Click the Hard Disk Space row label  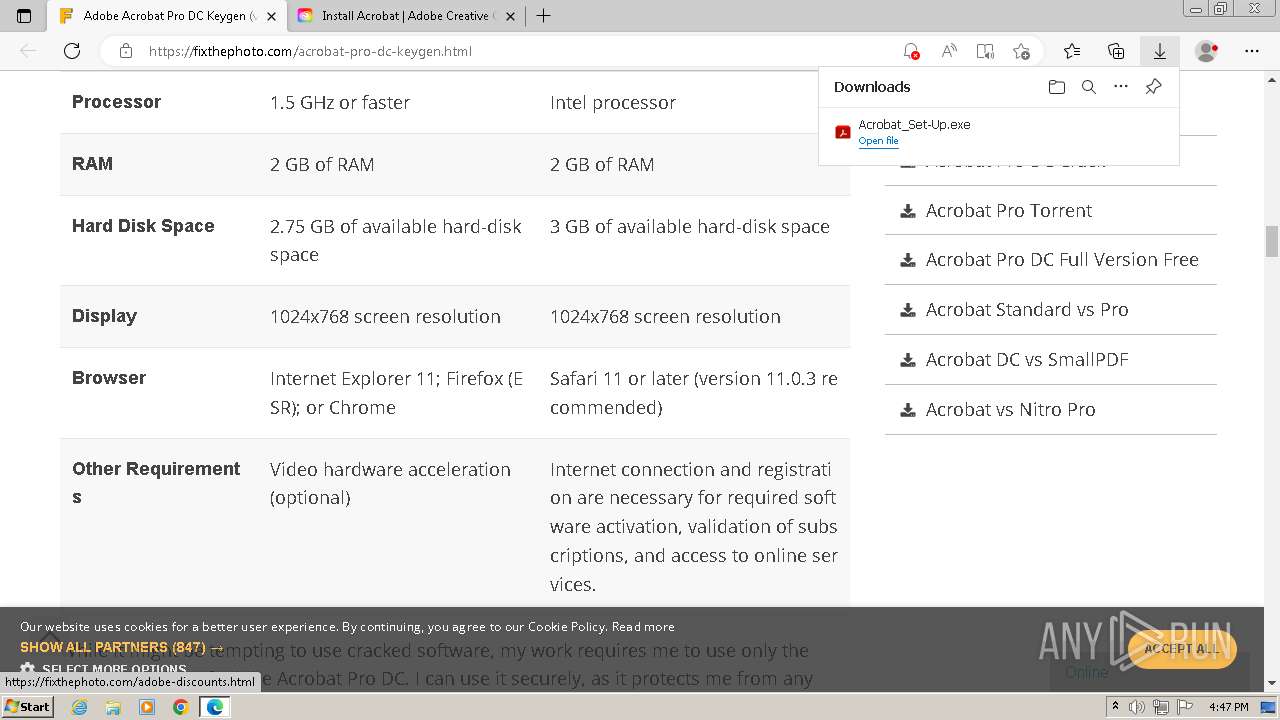143,226
